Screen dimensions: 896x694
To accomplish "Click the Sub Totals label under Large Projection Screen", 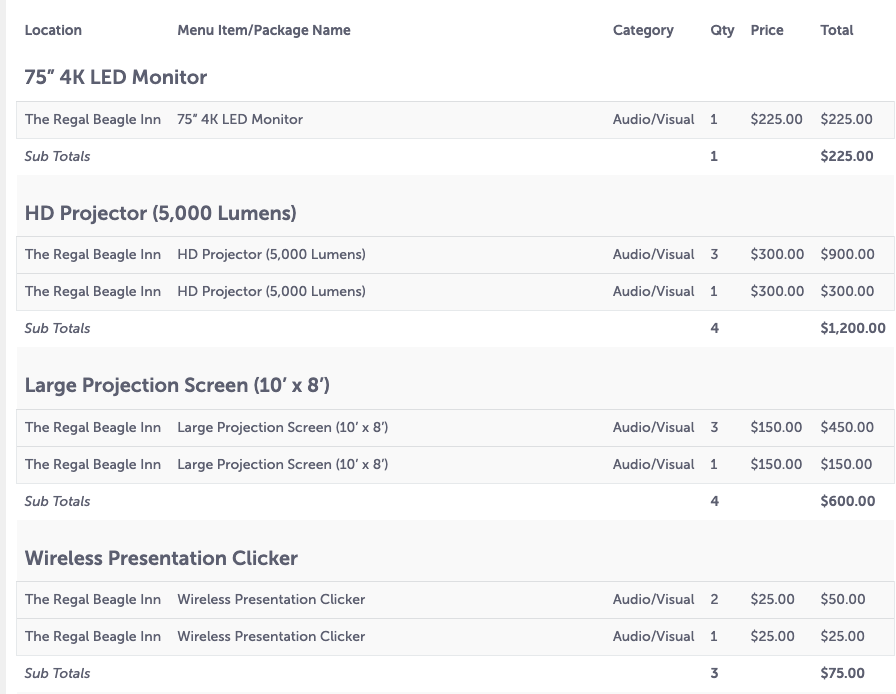I will tap(57, 501).
